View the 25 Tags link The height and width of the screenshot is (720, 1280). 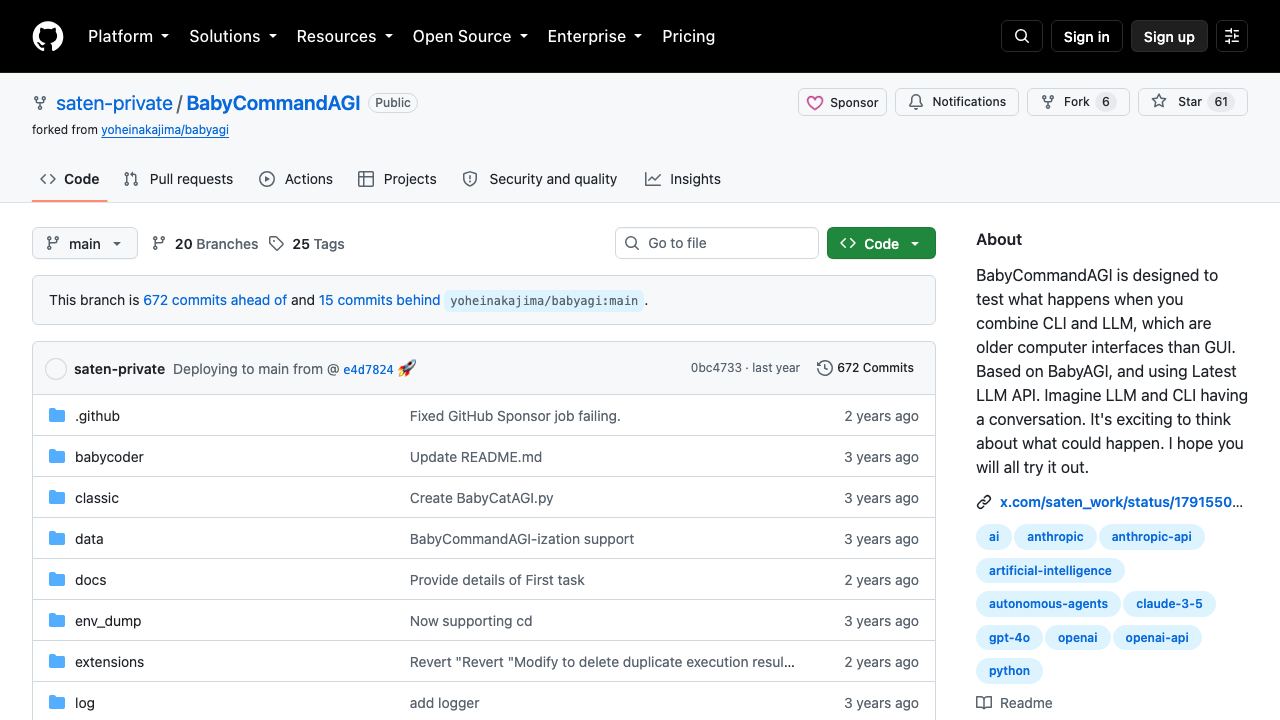pyautogui.click(x=307, y=244)
